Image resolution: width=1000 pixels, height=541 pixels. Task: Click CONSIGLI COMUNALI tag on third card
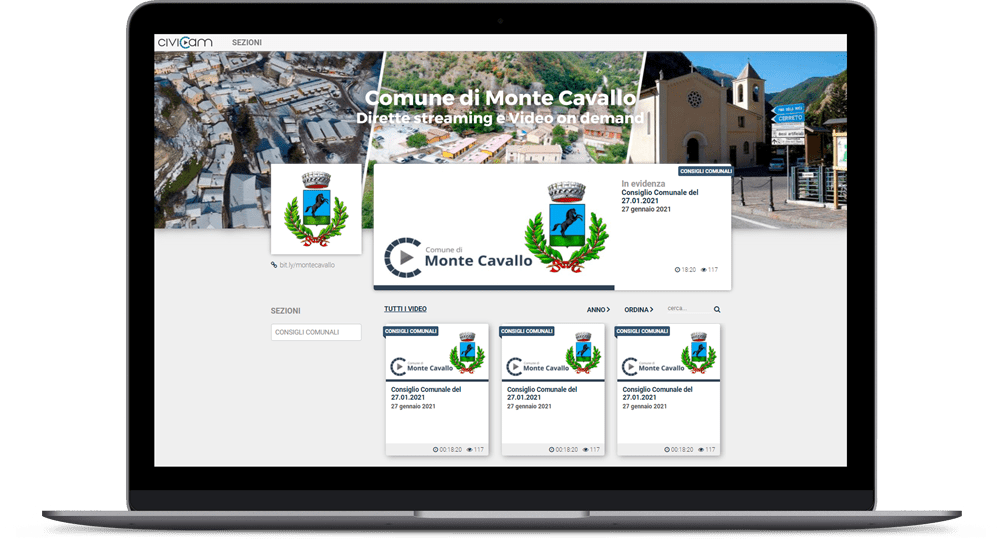pos(642,331)
